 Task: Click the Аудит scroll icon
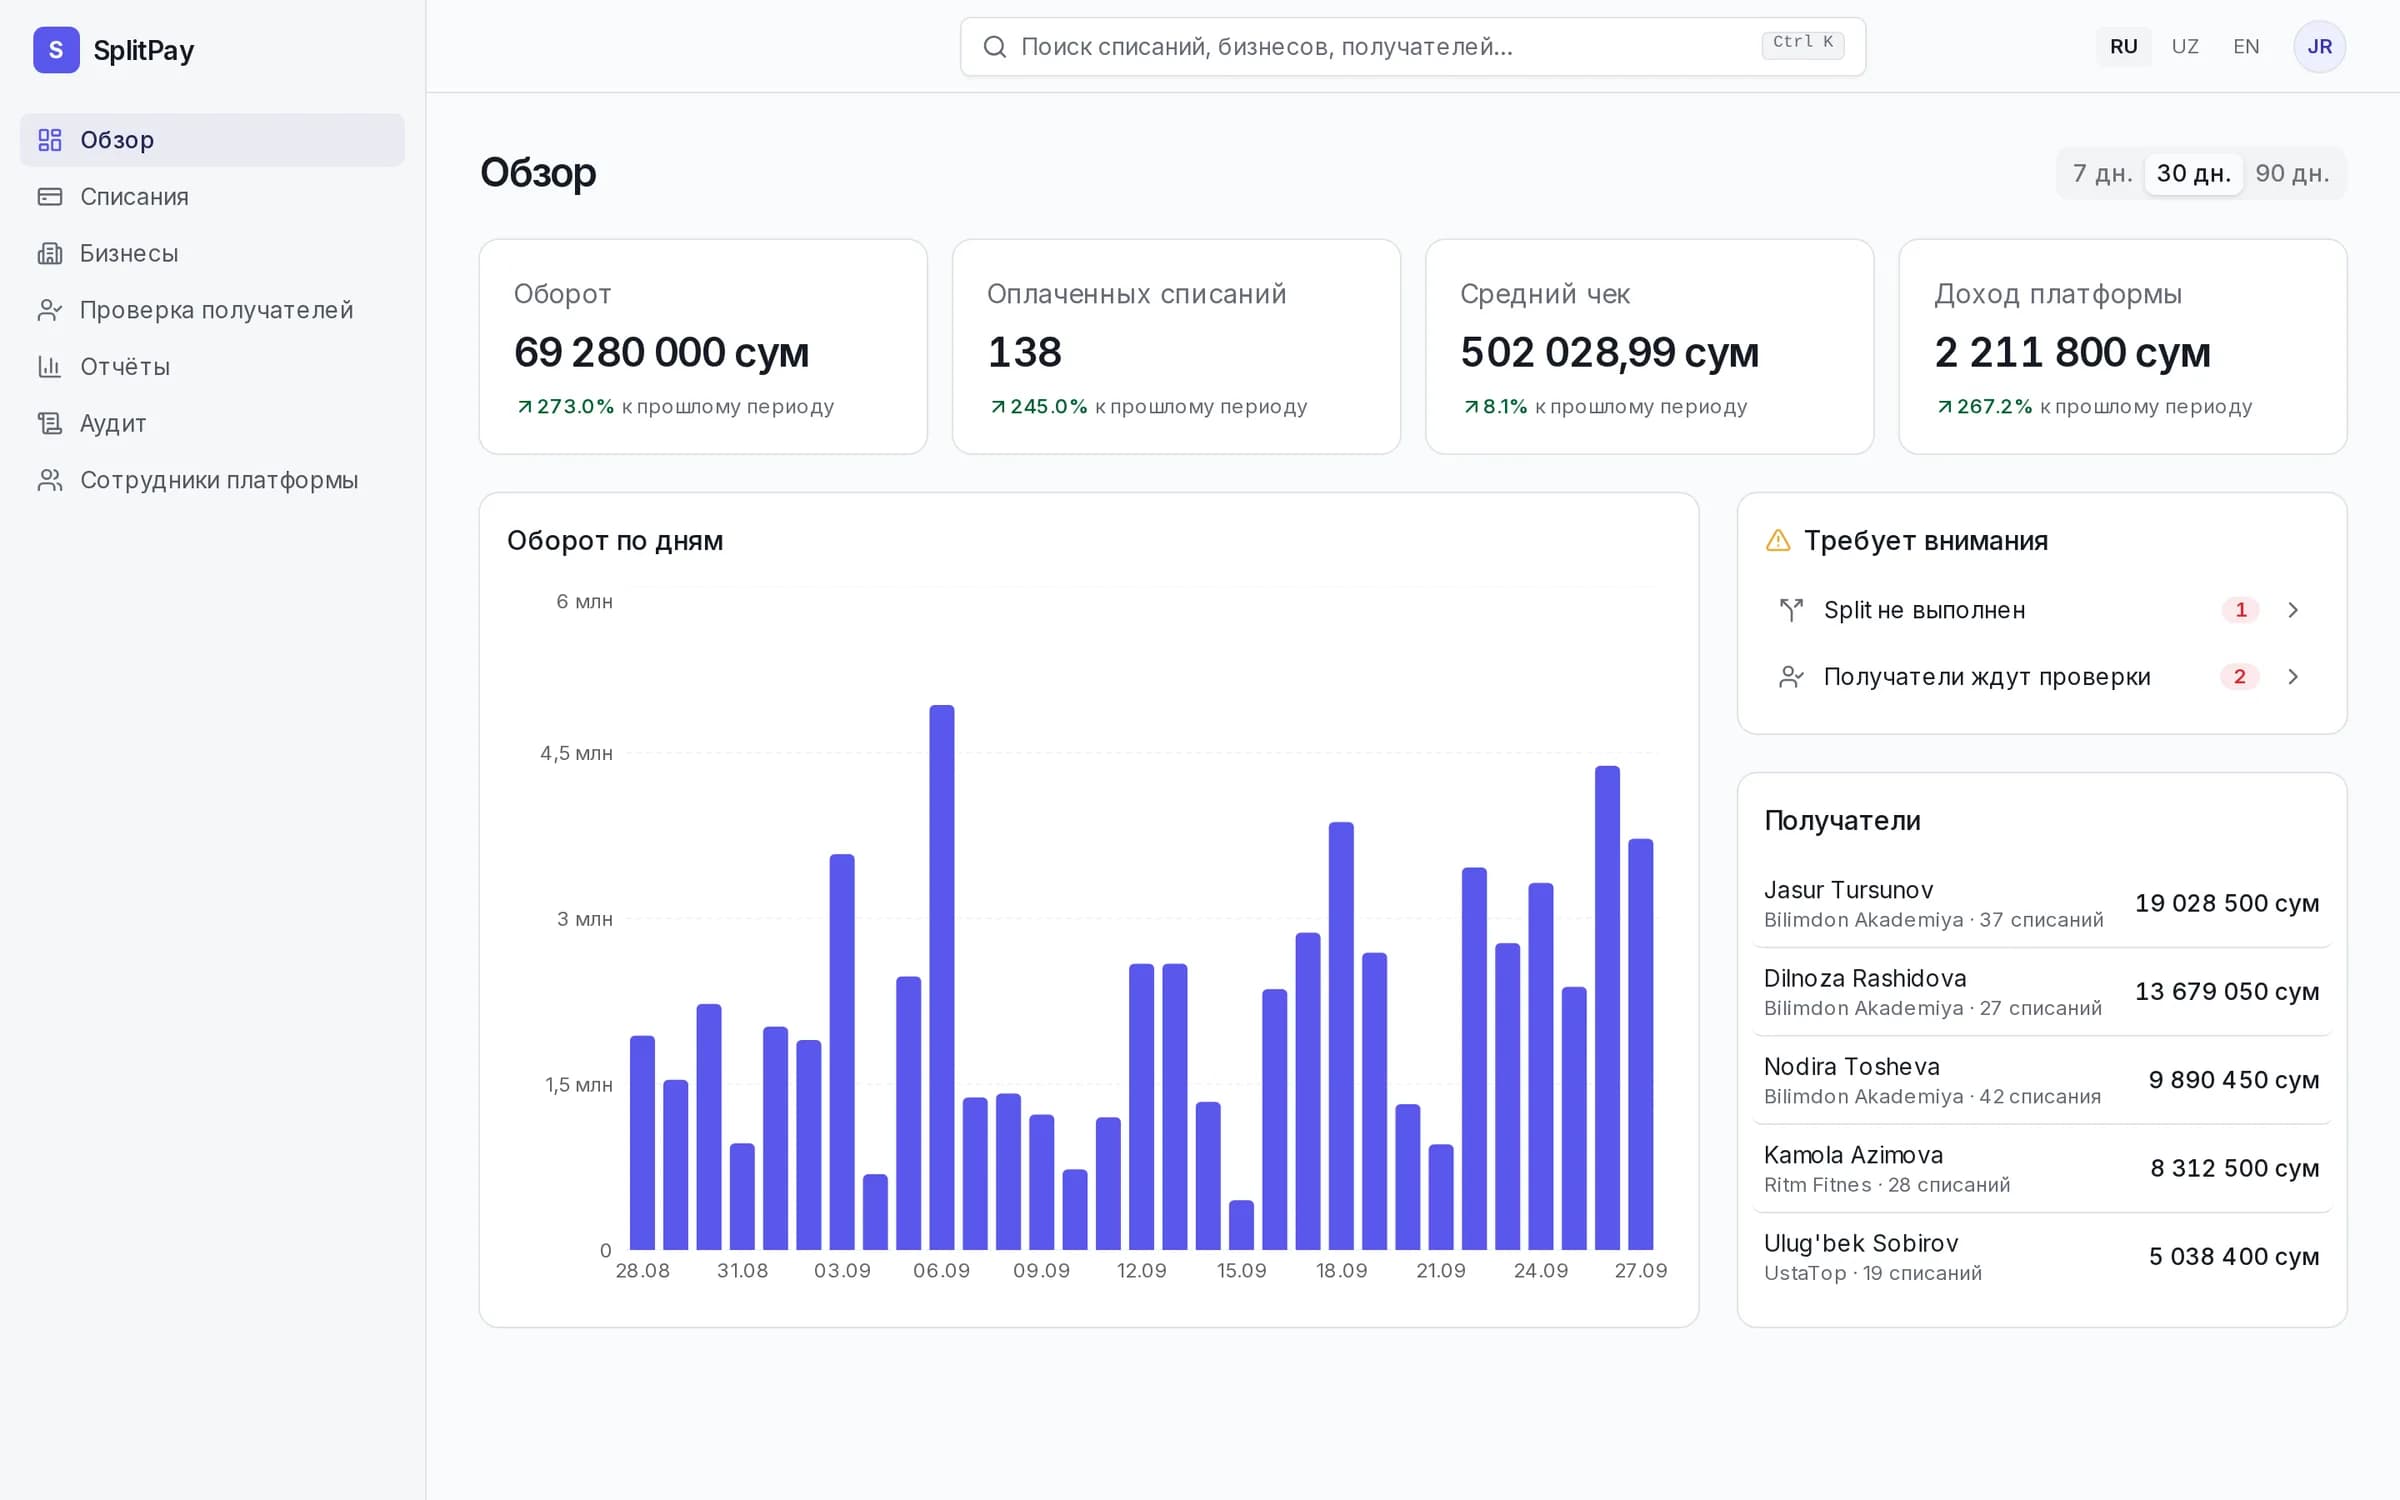point(50,423)
